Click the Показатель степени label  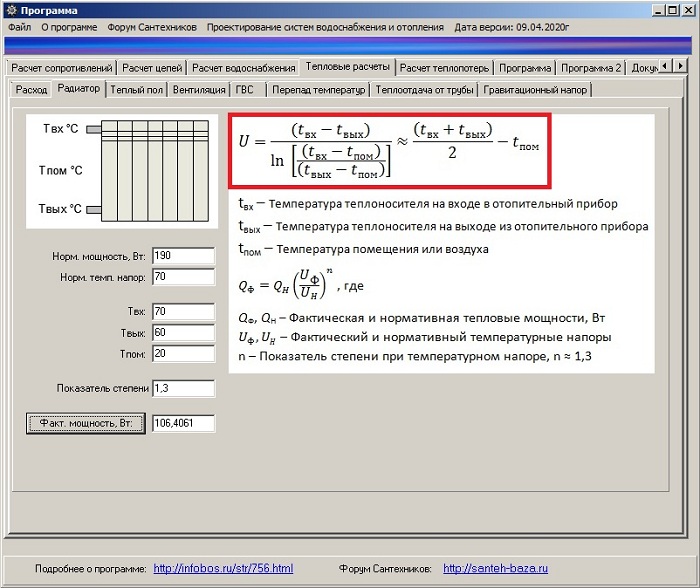tap(103, 388)
